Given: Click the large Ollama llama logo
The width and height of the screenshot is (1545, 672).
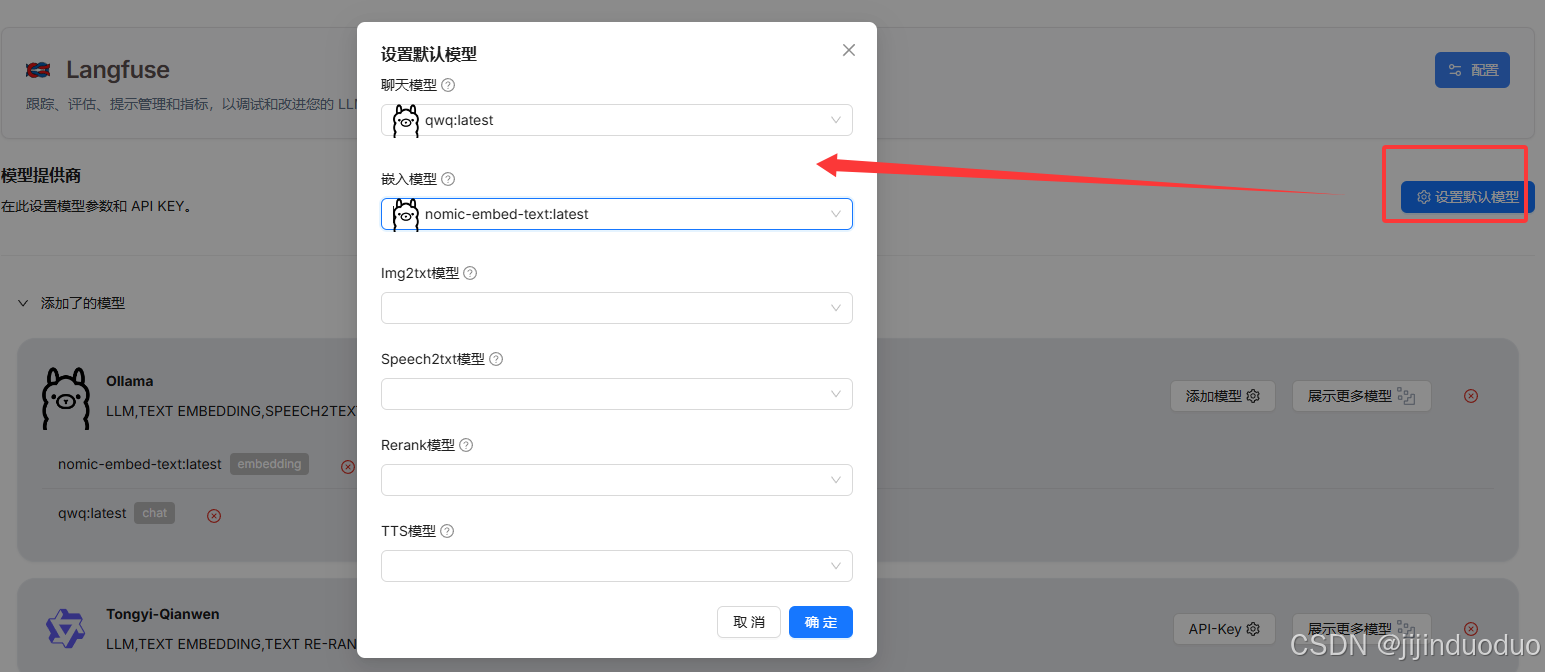Looking at the screenshot, I should (x=66, y=398).
